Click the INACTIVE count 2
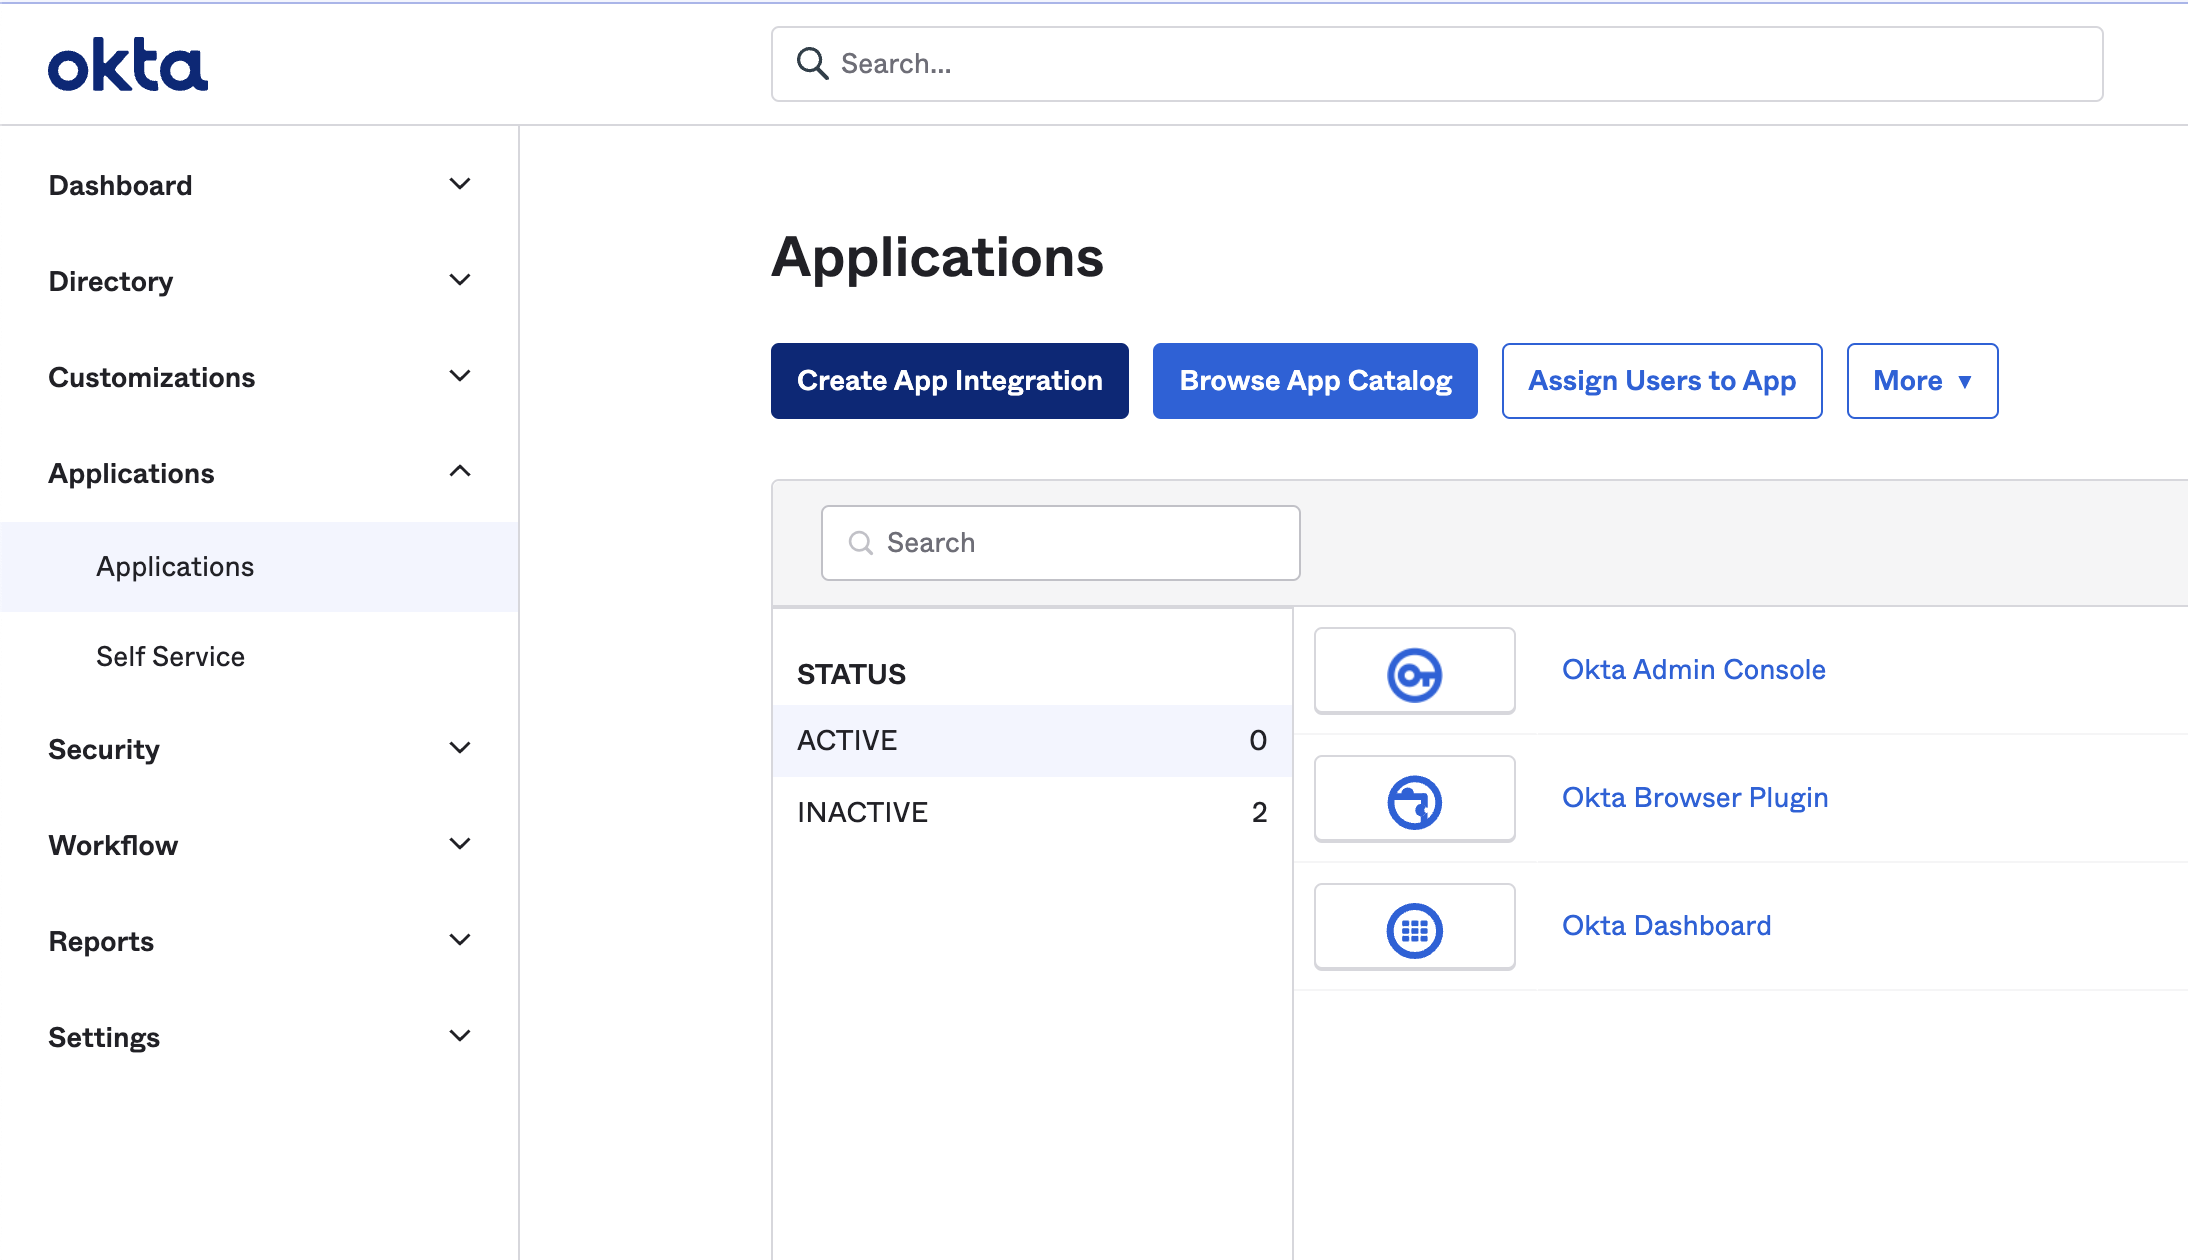 (1259, 813)
